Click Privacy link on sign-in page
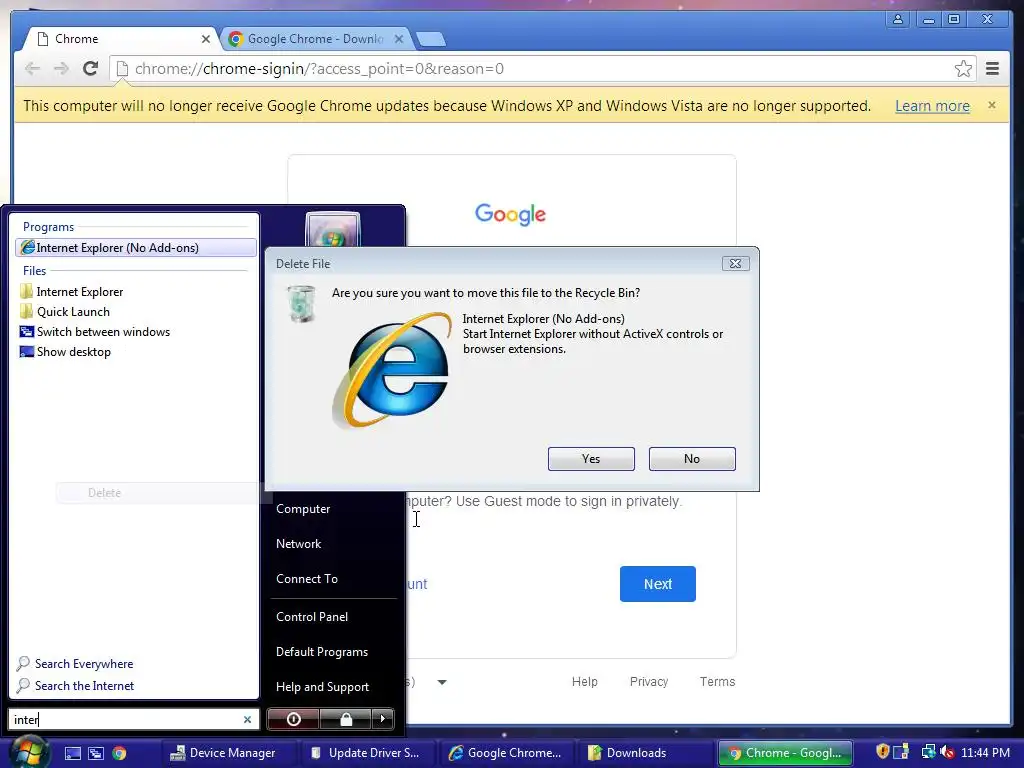The image size is (1024, 768). coord(648,681)
